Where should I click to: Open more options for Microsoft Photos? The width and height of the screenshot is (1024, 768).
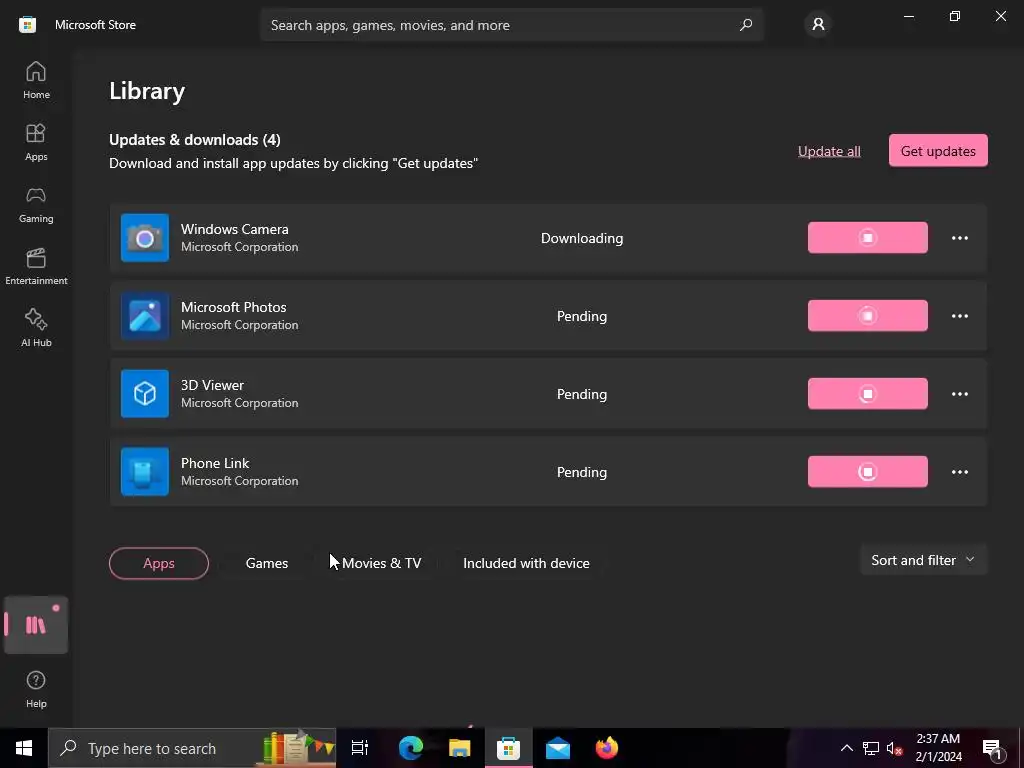point(959,316)
